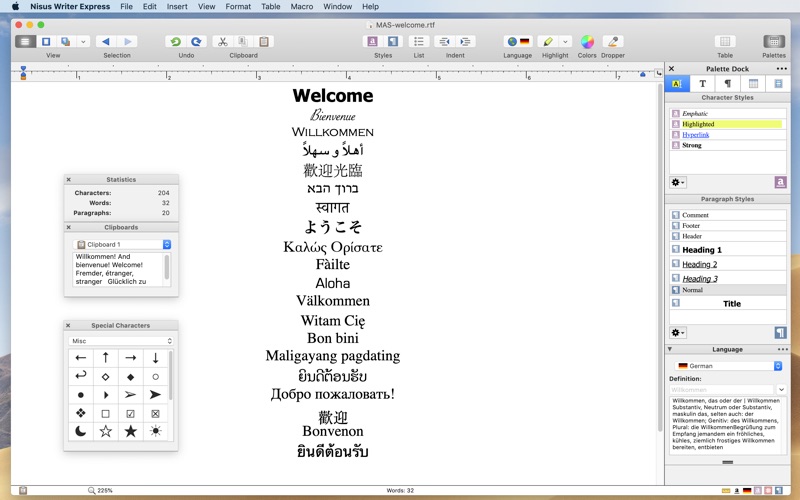Select the draft view mode icon
800x500 pixels.
(26, 41)
